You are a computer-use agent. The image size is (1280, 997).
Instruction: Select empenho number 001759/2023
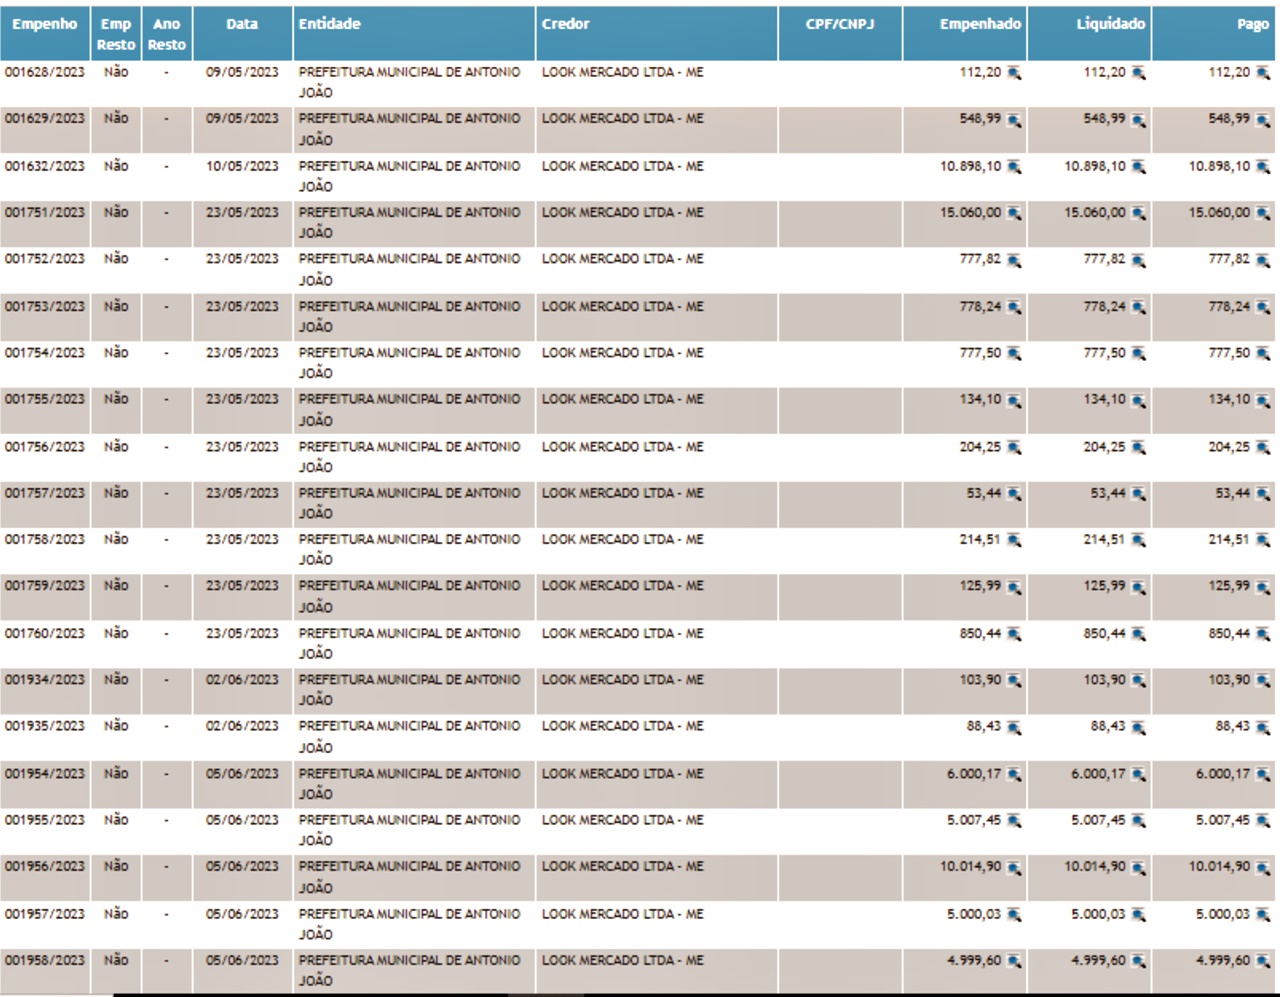pos(45,585)
